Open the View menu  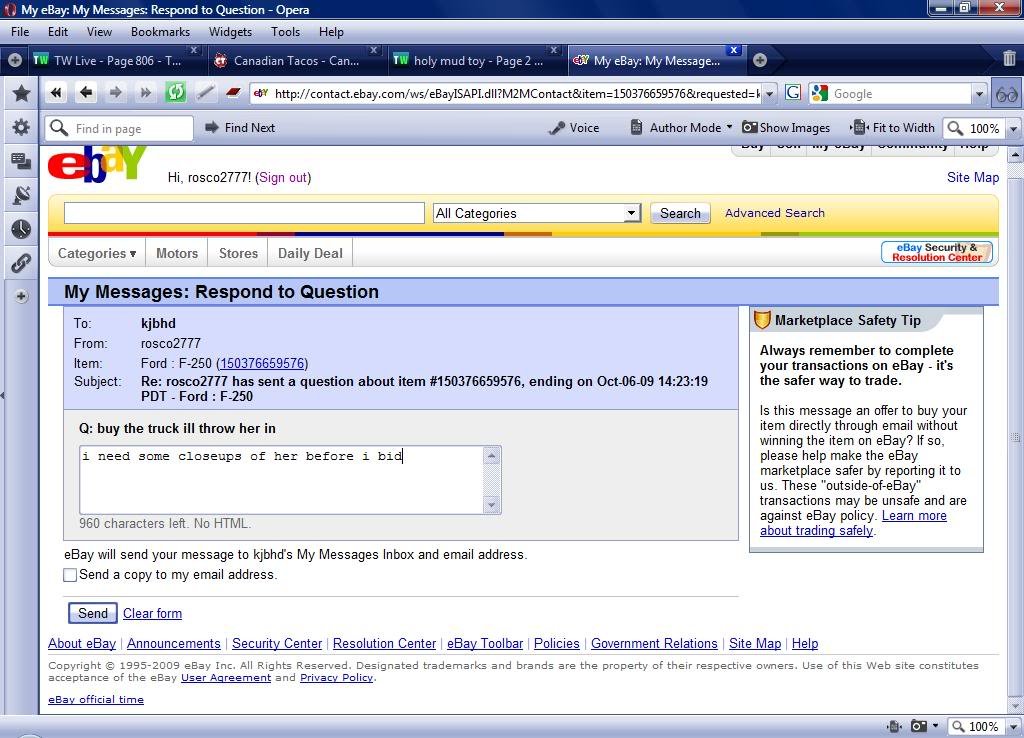click(x=99, y=32)
